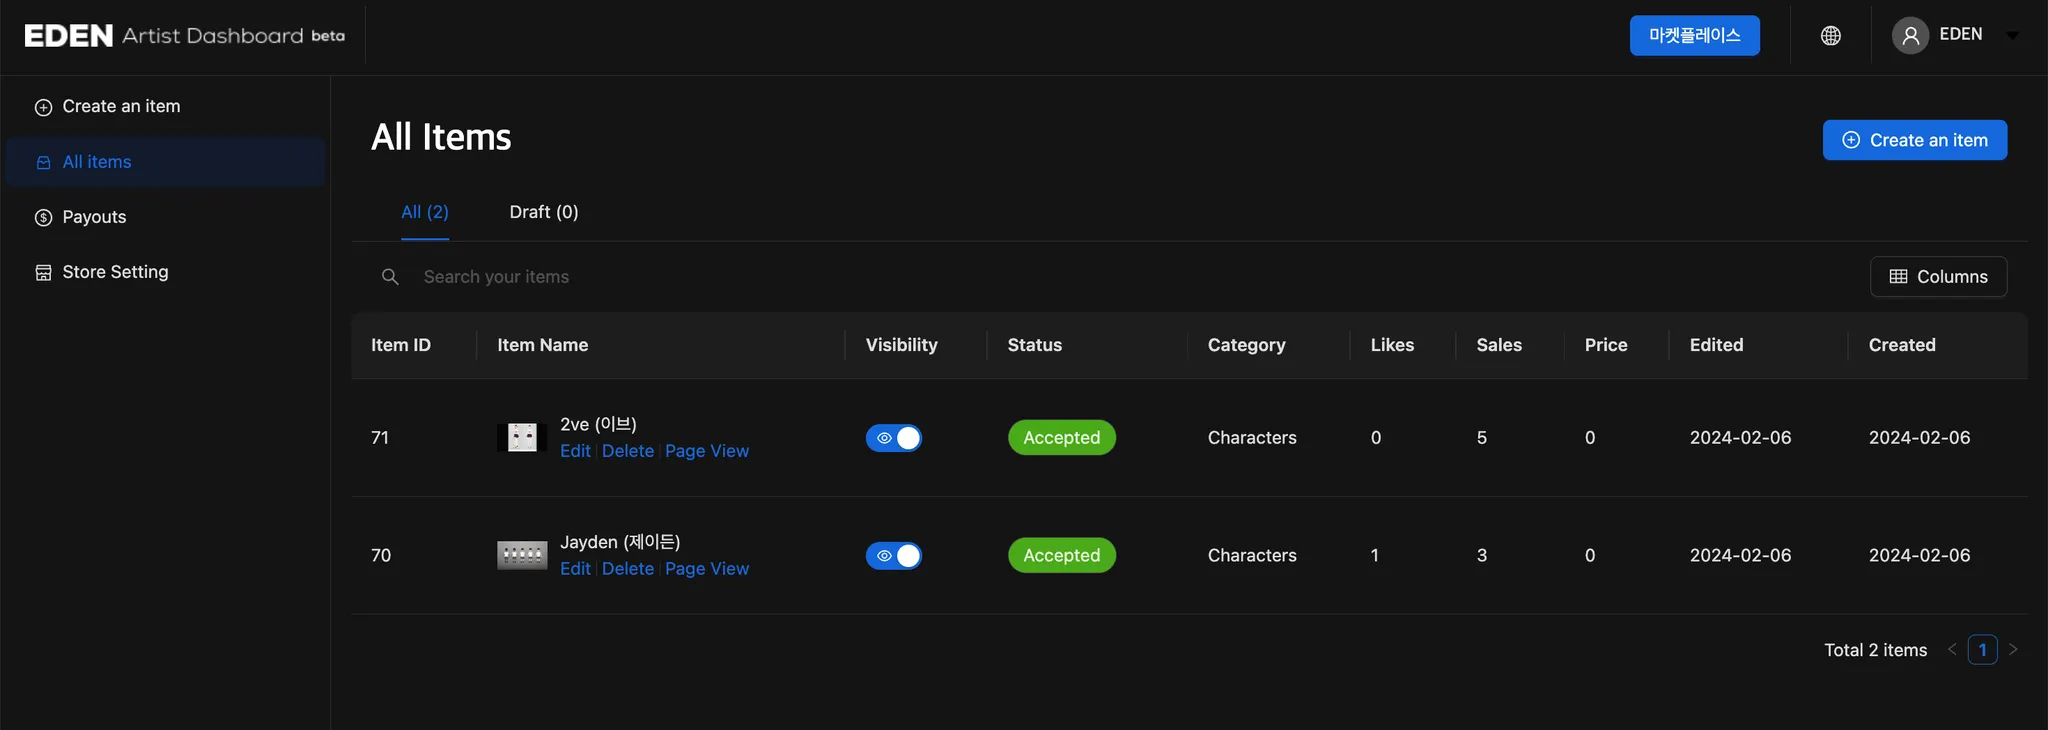2048x730 pixels.
Task: Go to previous page arrow
Action: point(1952,650)
